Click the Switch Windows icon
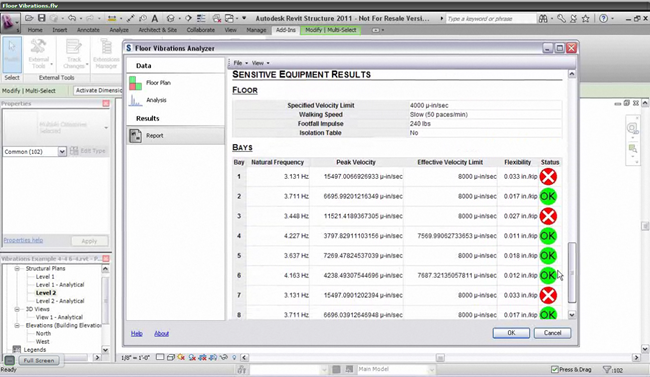Screen dimensions: 650x377 tap(229, 18)
